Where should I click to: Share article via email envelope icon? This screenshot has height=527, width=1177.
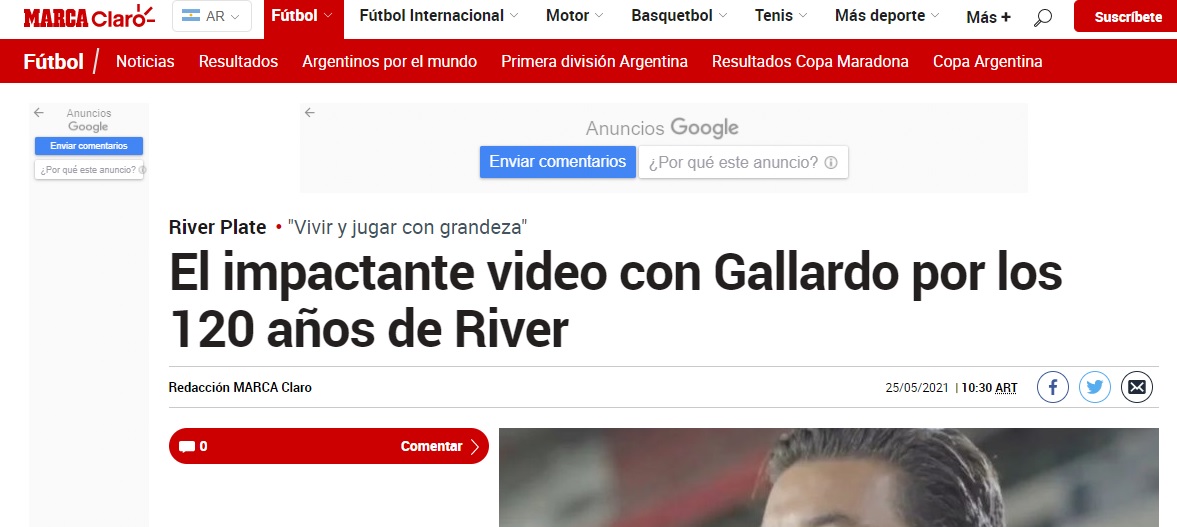click(x=1136, y=387)
